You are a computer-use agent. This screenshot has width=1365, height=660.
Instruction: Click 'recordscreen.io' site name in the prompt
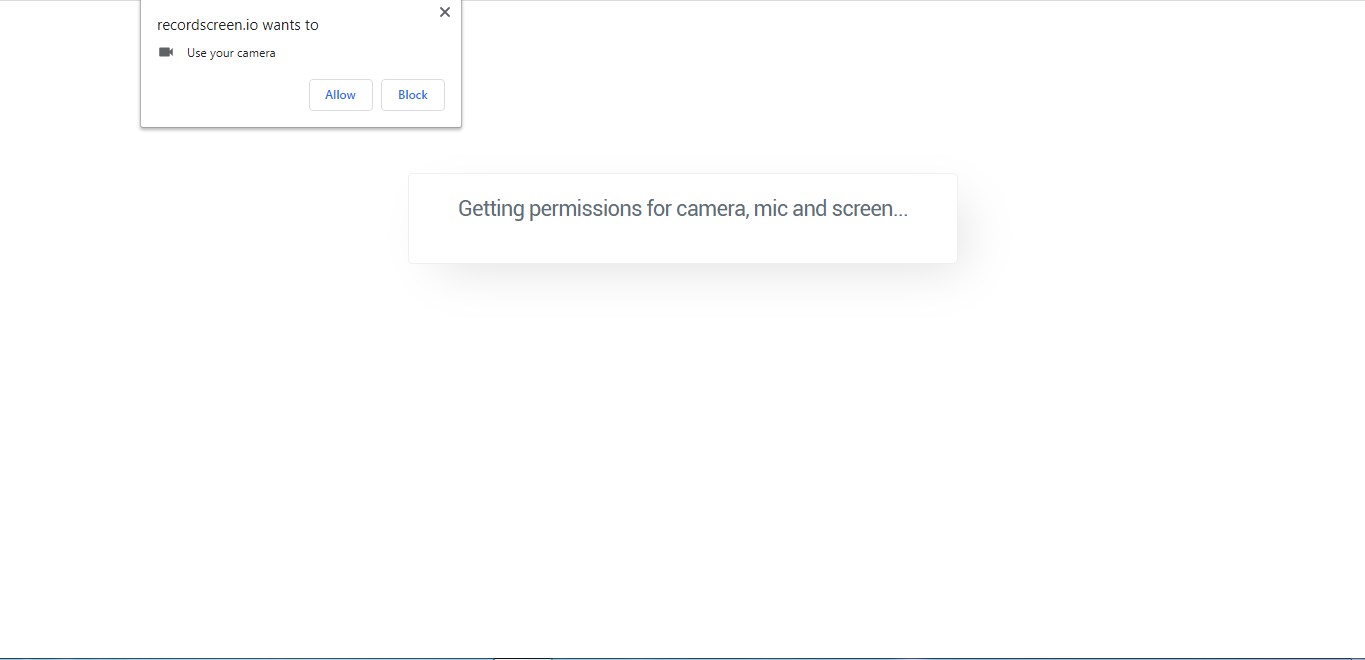[207, 25]
